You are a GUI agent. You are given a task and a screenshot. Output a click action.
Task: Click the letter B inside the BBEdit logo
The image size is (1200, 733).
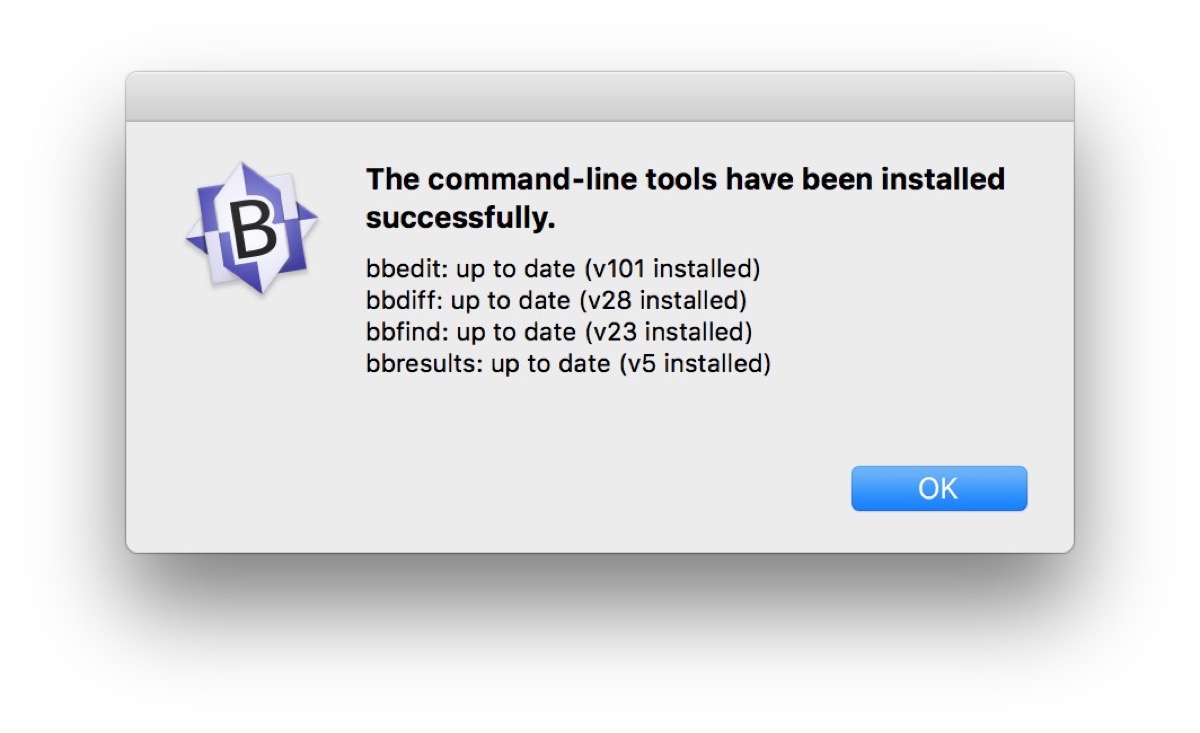pos(254,228)
